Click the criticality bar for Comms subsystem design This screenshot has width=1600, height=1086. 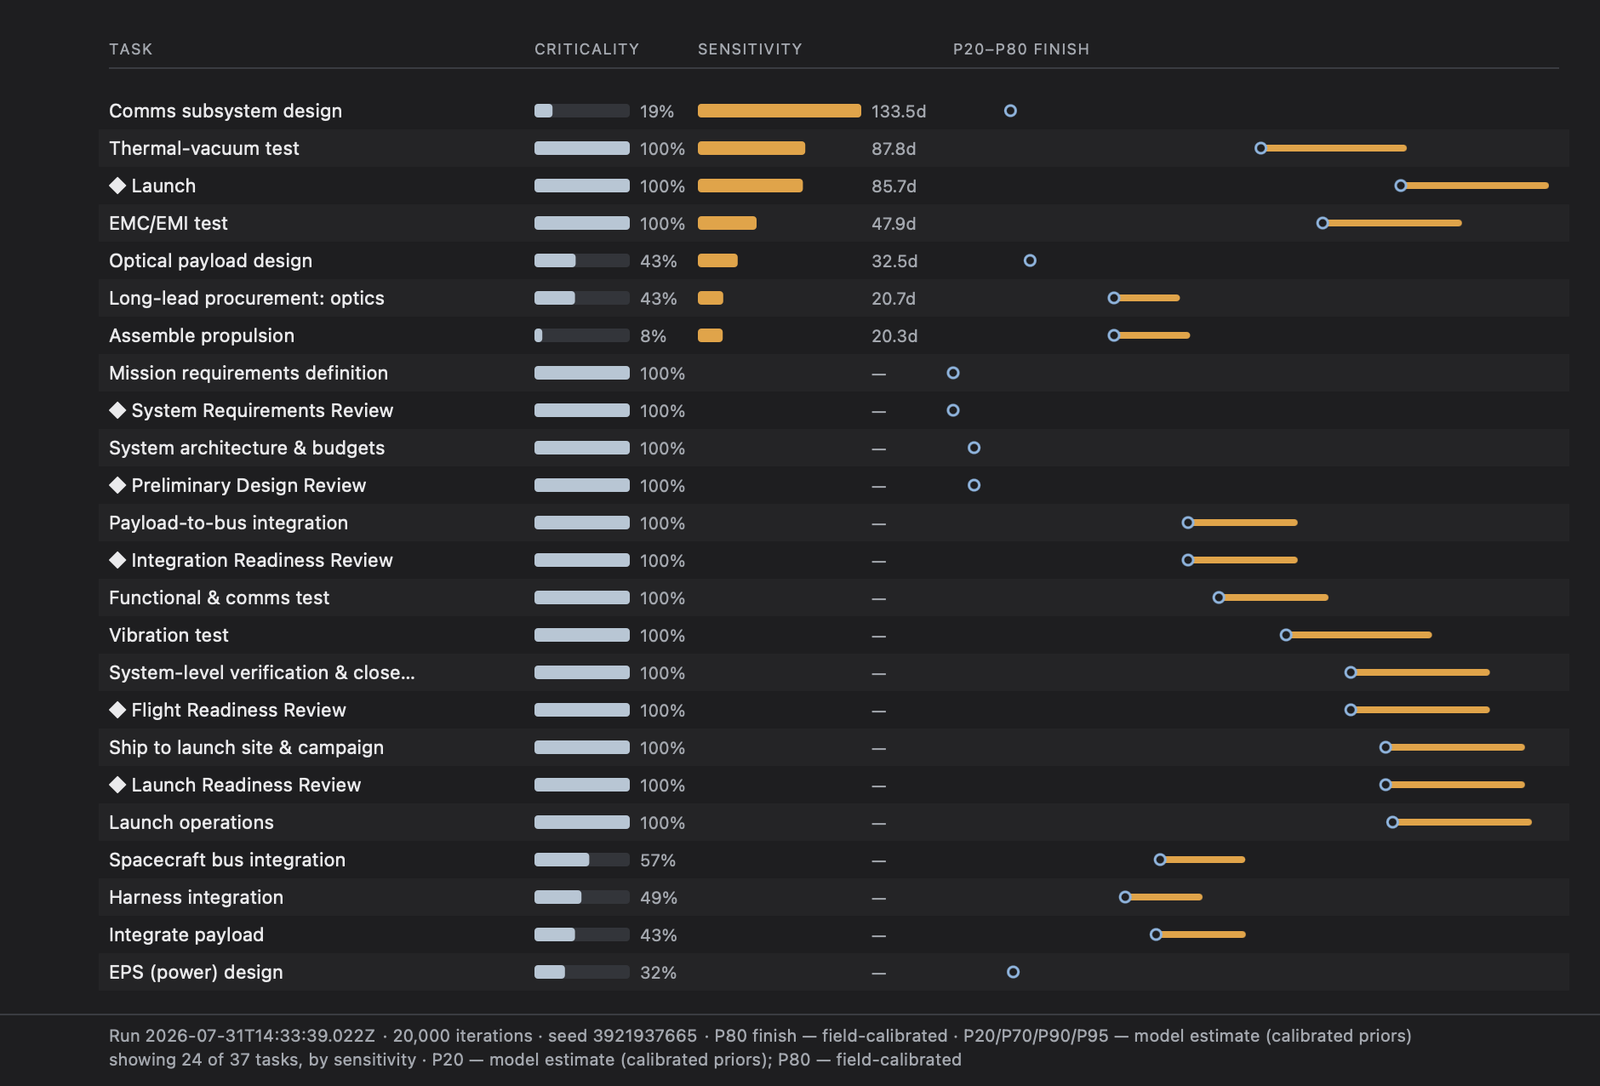click(582, 111)
